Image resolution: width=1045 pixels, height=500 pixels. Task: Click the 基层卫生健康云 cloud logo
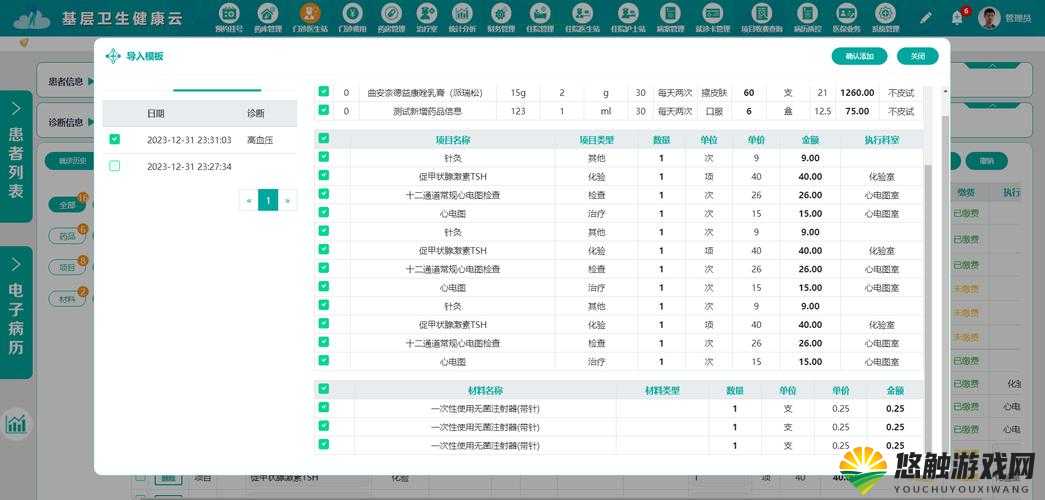tap(32, 19)
